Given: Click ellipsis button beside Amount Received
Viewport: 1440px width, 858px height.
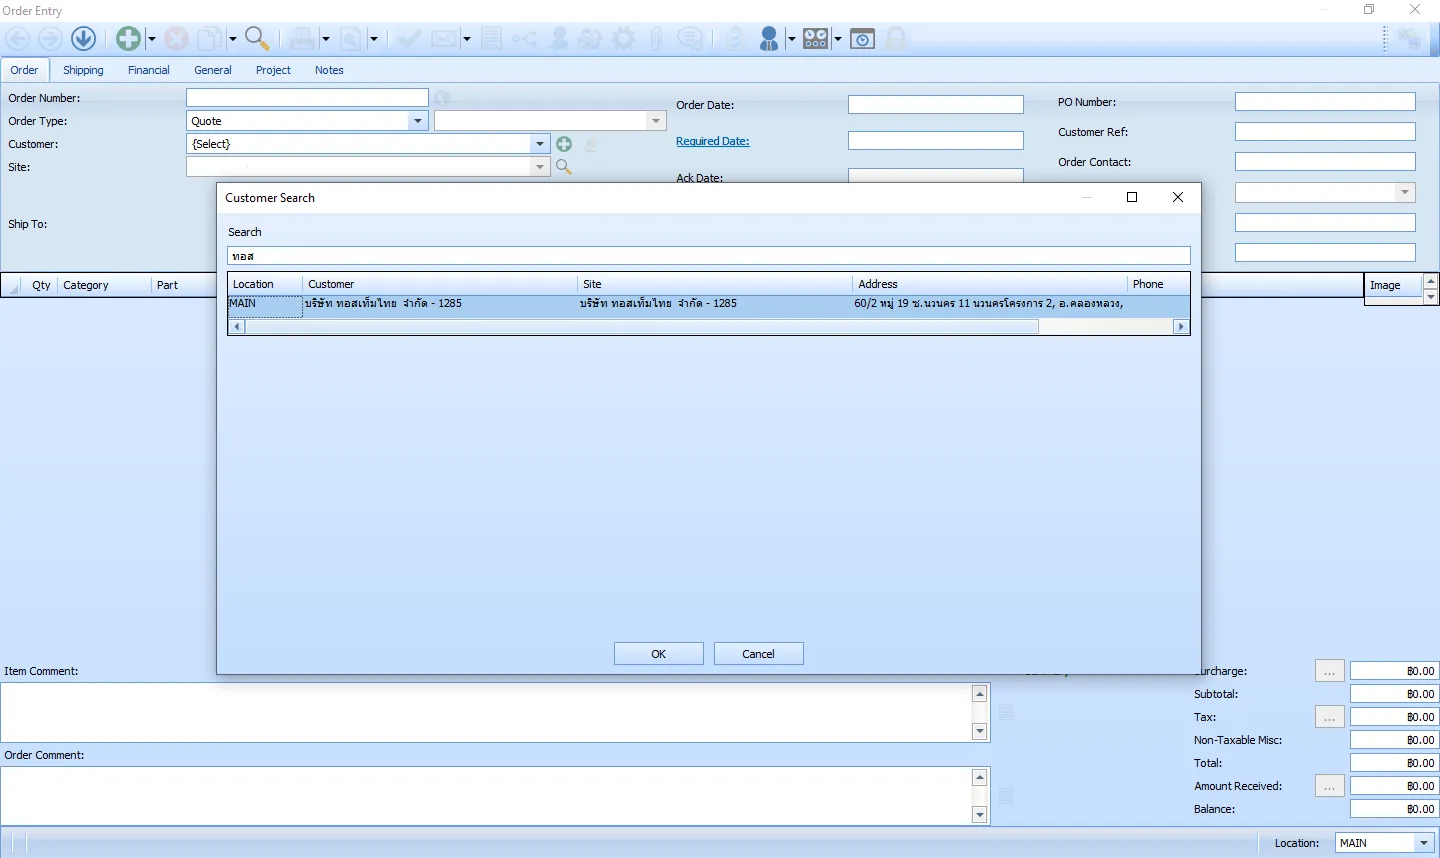Looking at the screenshot, I should pyautogui.click(x=1329, y=786).
